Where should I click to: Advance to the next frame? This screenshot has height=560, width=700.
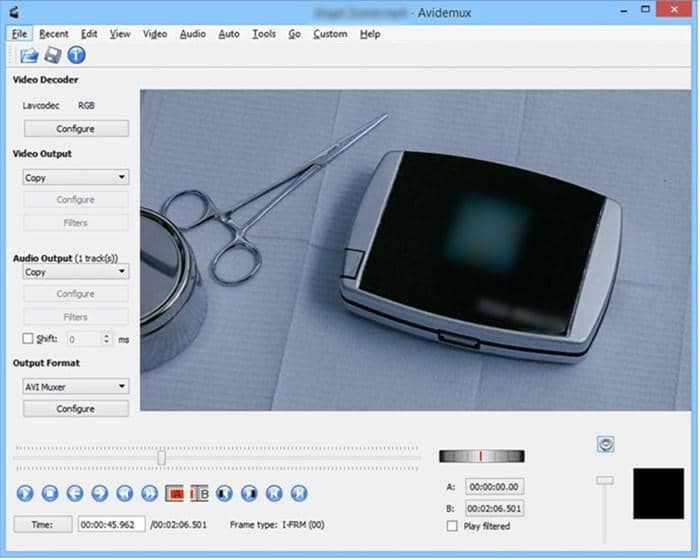coord(100,493)
